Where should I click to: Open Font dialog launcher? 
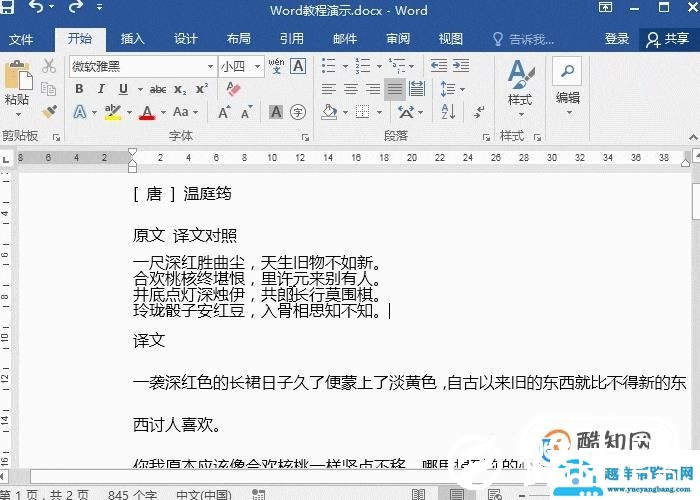tap(305, 138)
